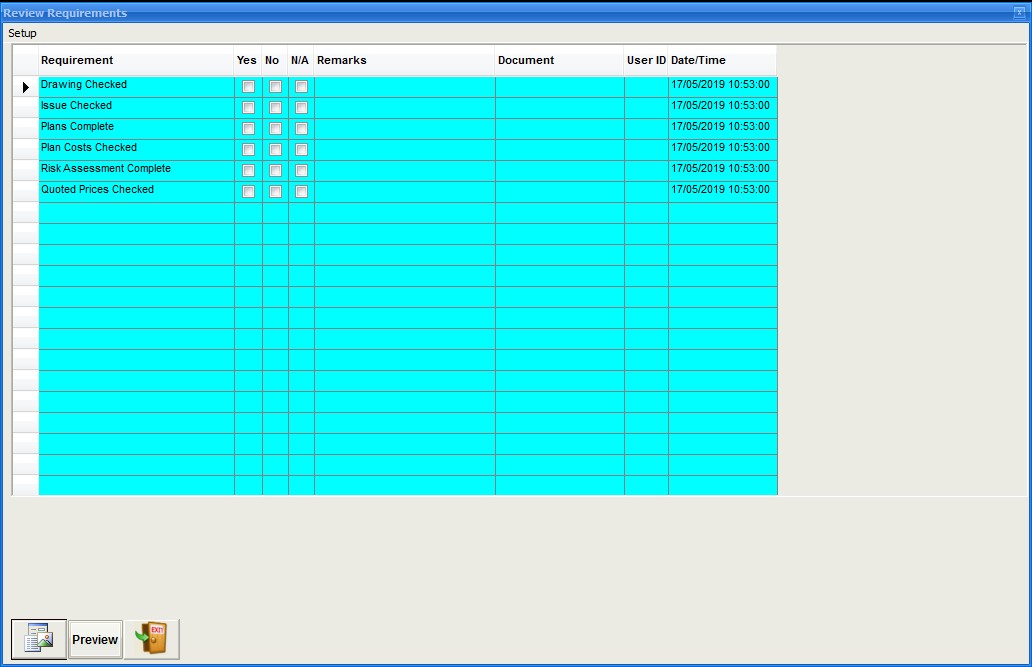Check N/A for Risk Assessment Complete
The image size is (1032, 667).
click(x=301, y=171)
